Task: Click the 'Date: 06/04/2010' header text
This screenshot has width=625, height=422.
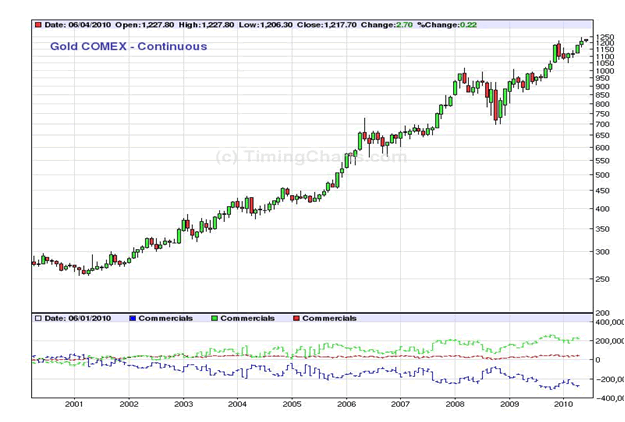Action: 78,25
